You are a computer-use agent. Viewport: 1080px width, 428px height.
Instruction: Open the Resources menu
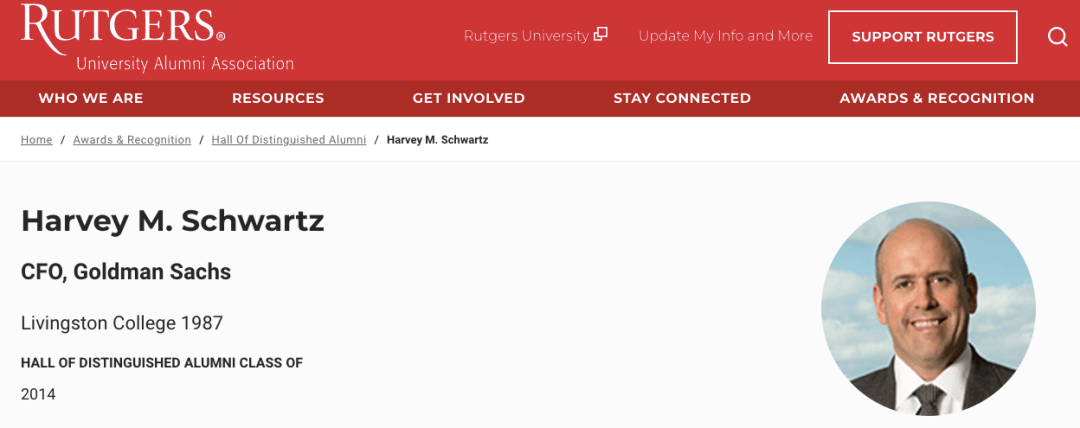pos(278,98)
